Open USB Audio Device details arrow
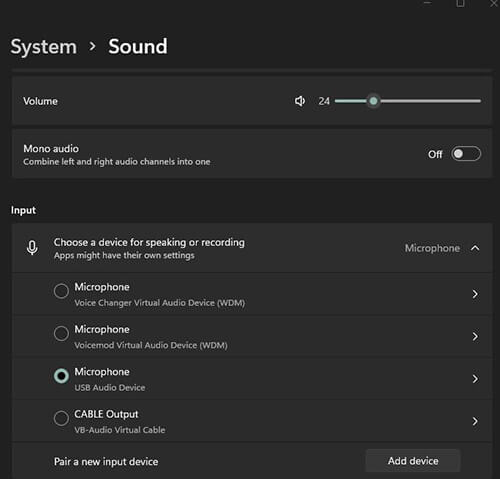This screenshot has height=479, width=500. click(475, 379)
